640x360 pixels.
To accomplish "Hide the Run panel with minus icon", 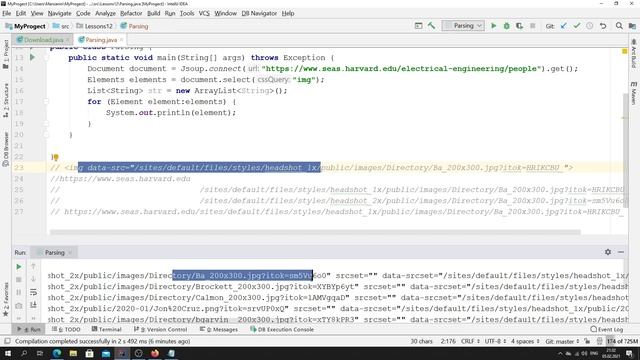I will pos(621,252).
